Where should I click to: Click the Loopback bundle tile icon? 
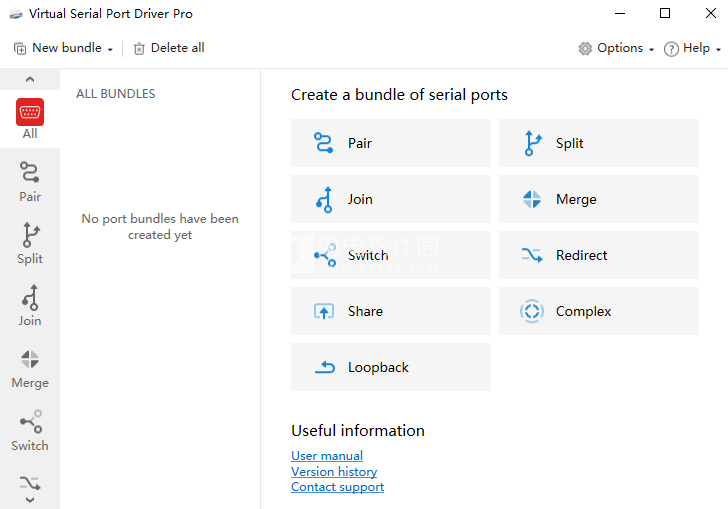325,367
